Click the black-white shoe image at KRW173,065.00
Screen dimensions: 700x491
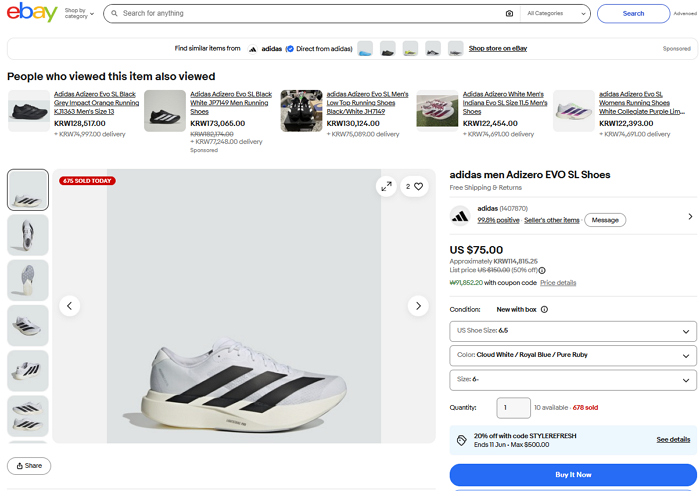tap(165, 111)
